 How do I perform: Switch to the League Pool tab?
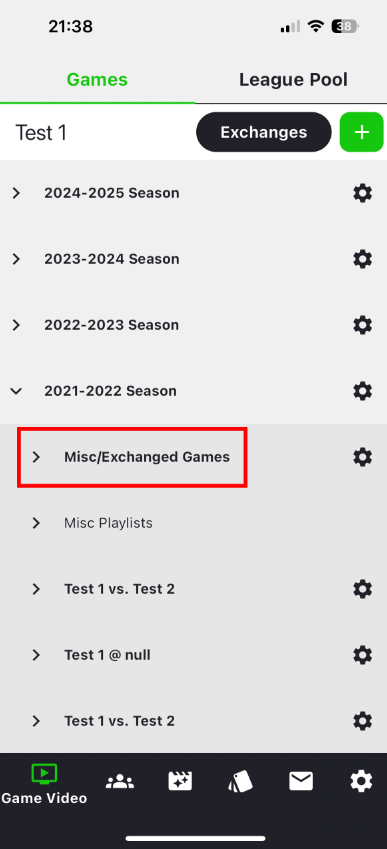[x=293, y=80]
